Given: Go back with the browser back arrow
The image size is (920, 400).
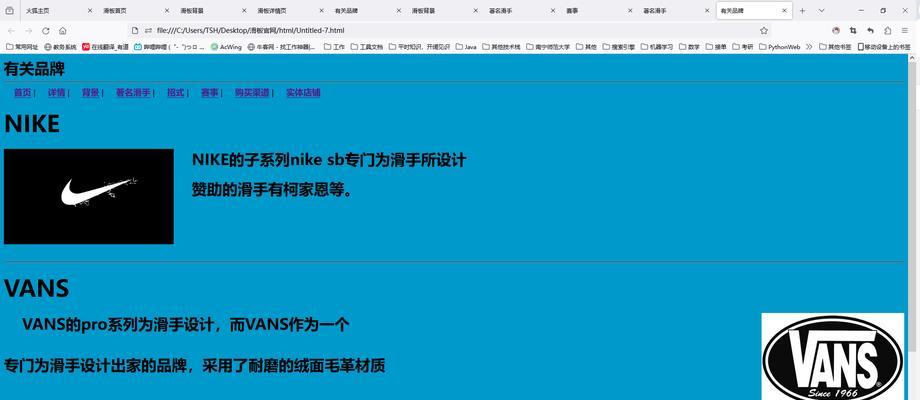Looking at the screenshot, I should tap(11, 30).
